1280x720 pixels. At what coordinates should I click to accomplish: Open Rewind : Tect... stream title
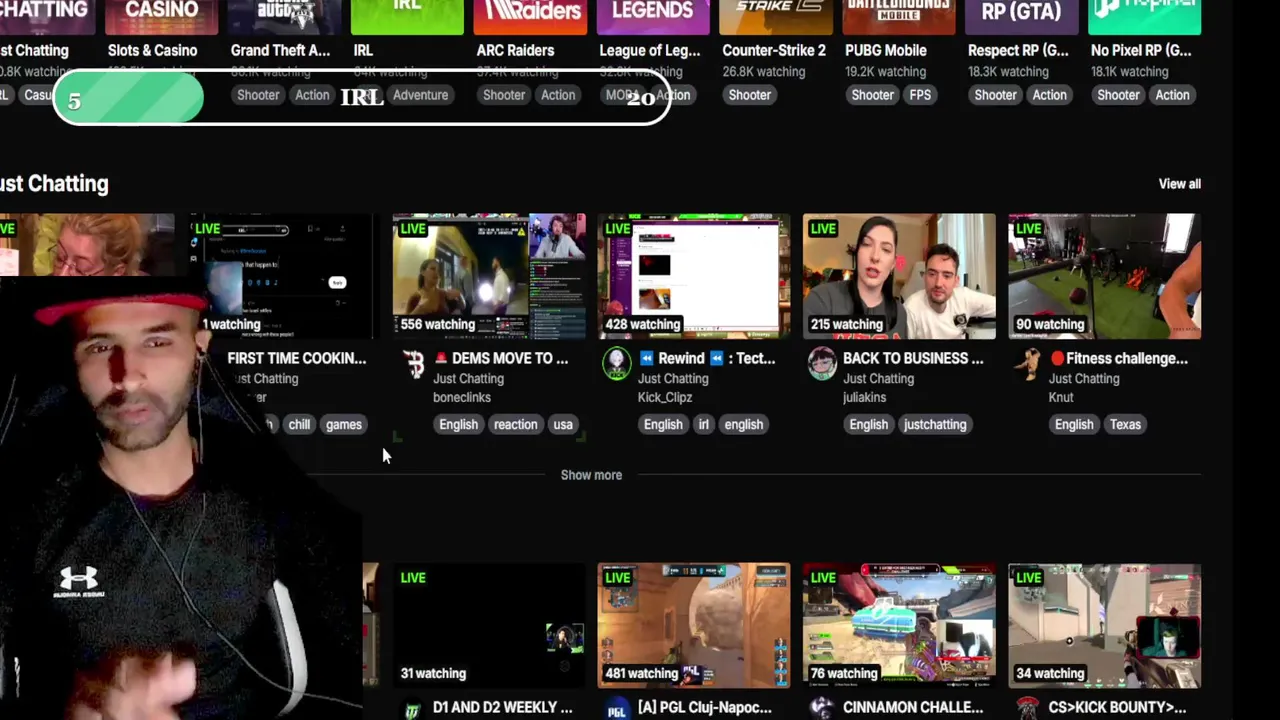(706, 358)
